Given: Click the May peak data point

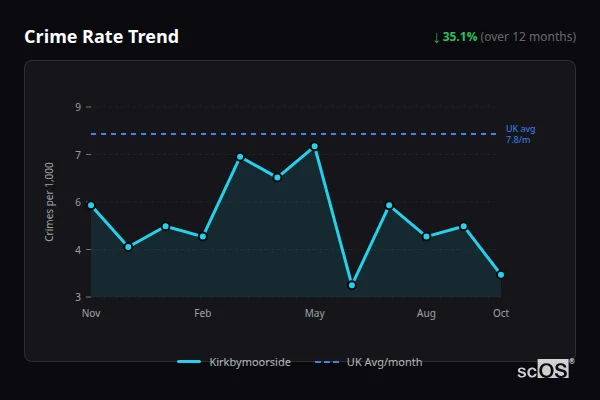Looking at the screenshot, I should click(315, 146).
